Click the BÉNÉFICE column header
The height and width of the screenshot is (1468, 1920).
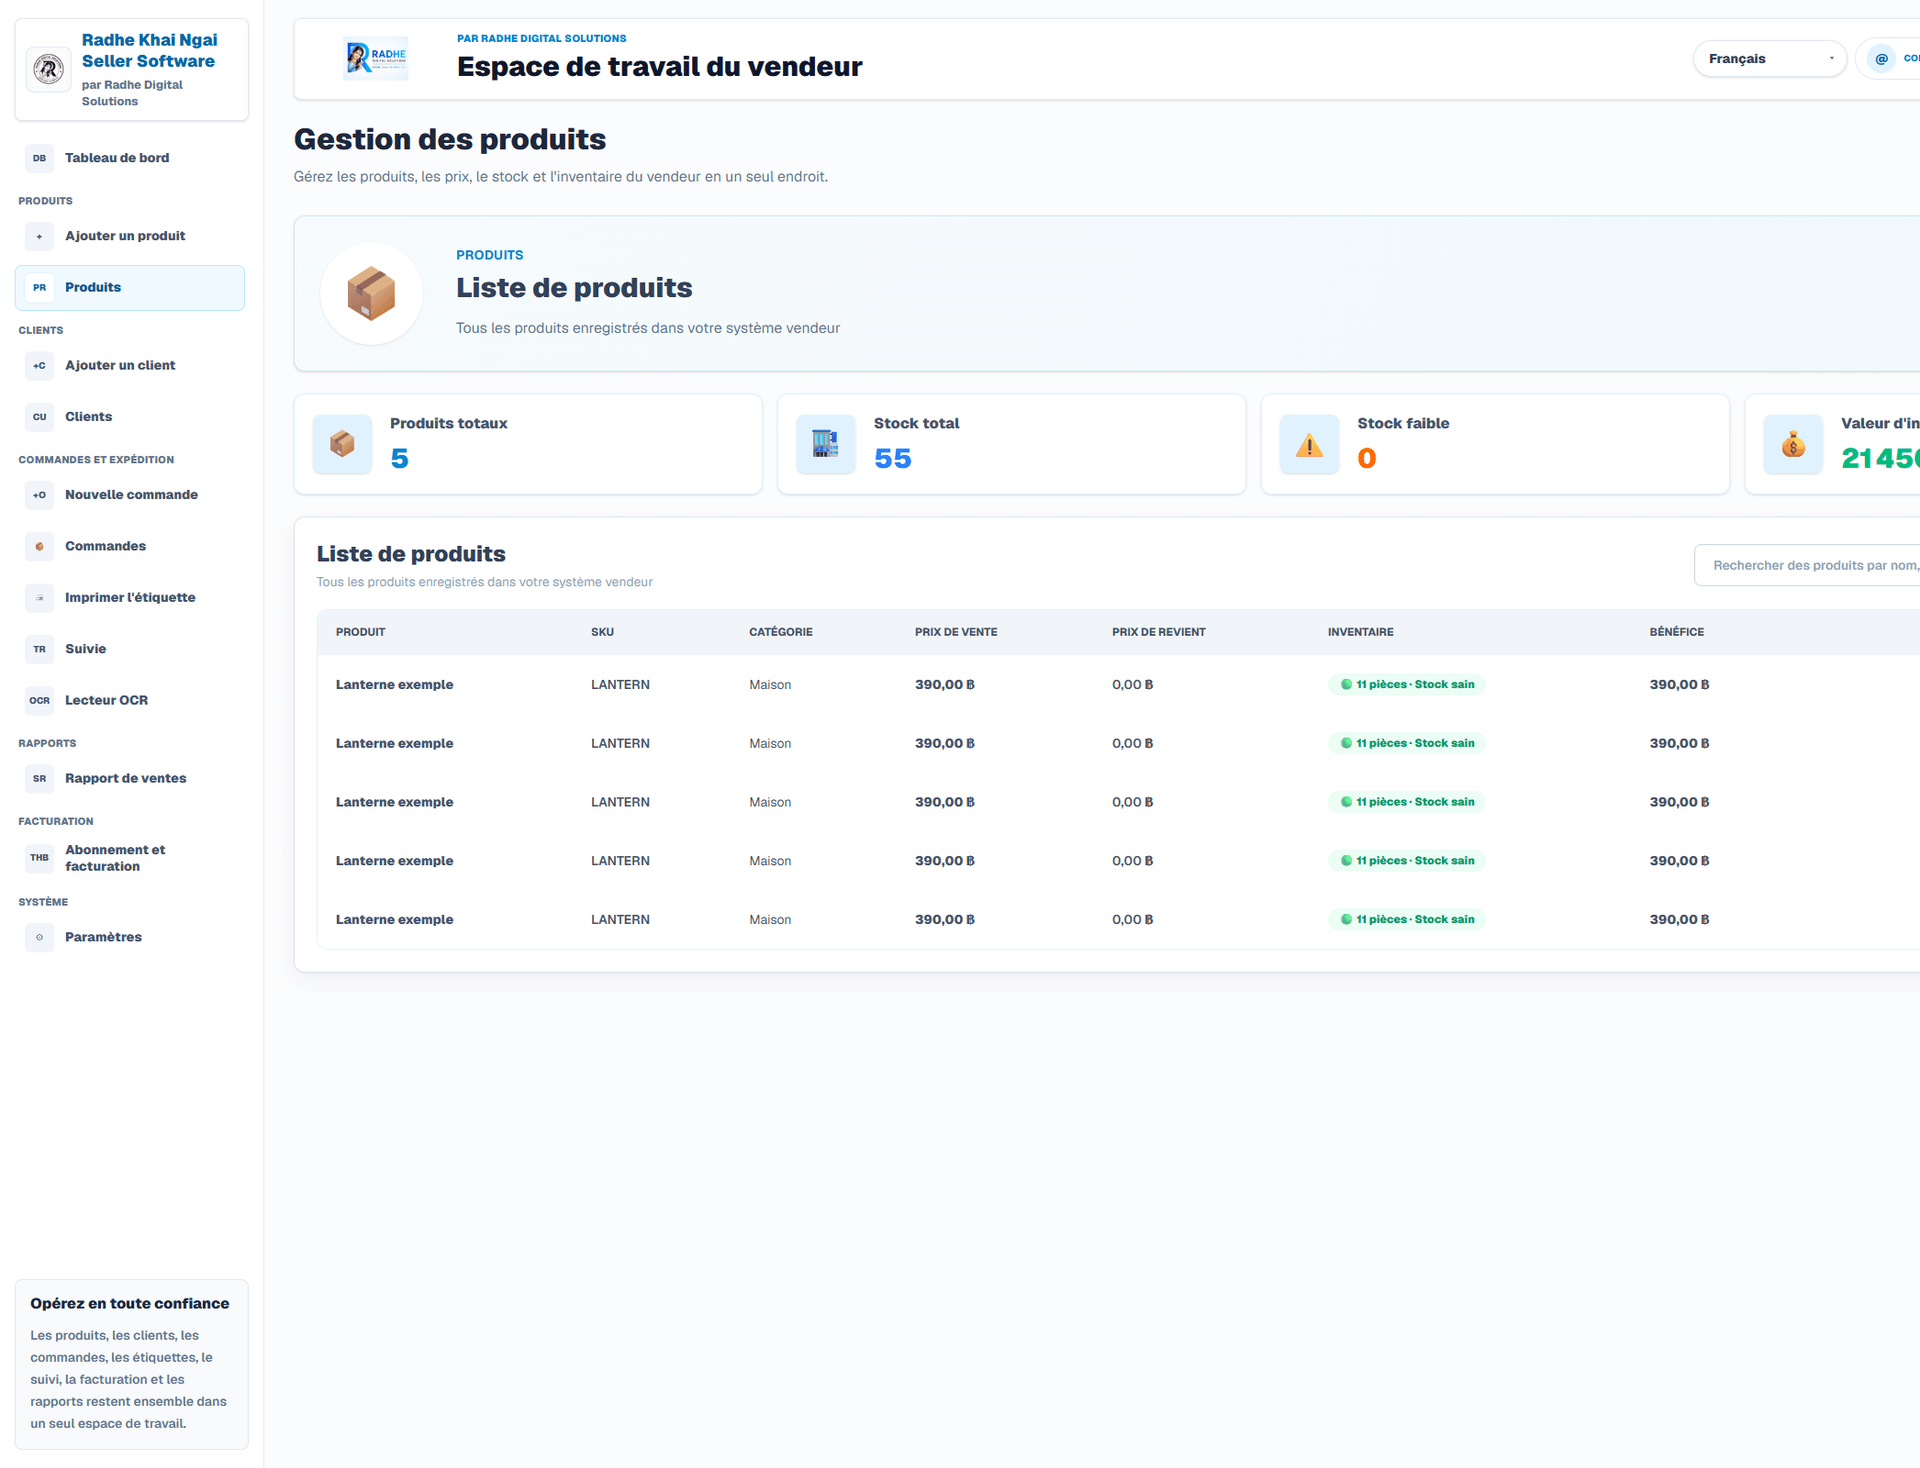1677,632
